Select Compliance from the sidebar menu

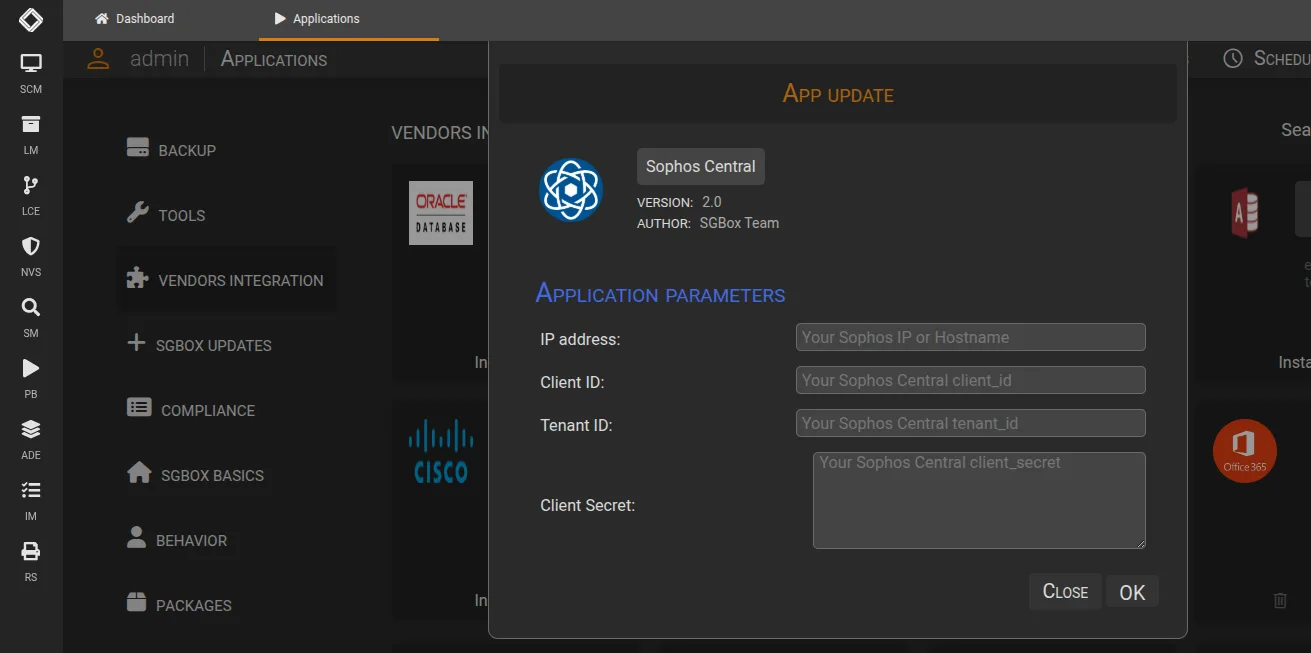(x=207, y=410)
